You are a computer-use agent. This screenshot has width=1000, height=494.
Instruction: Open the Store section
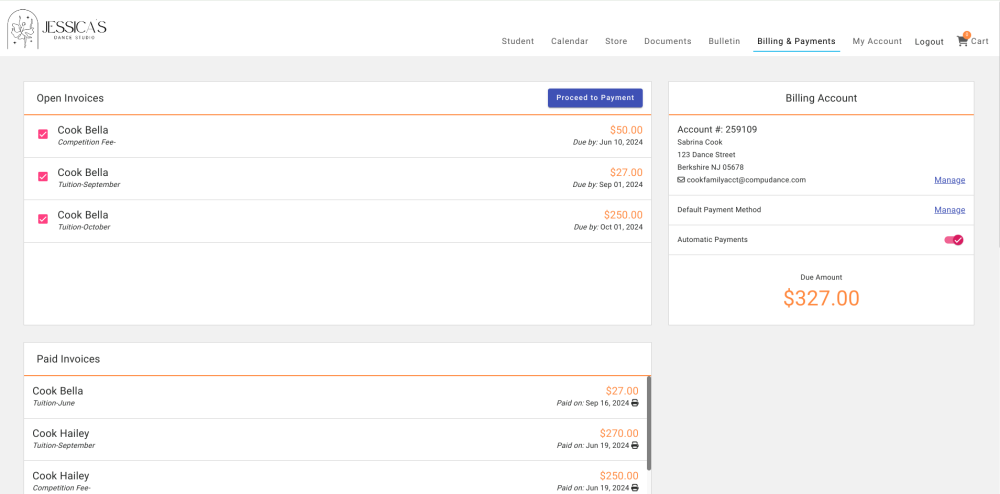[616, 41]
